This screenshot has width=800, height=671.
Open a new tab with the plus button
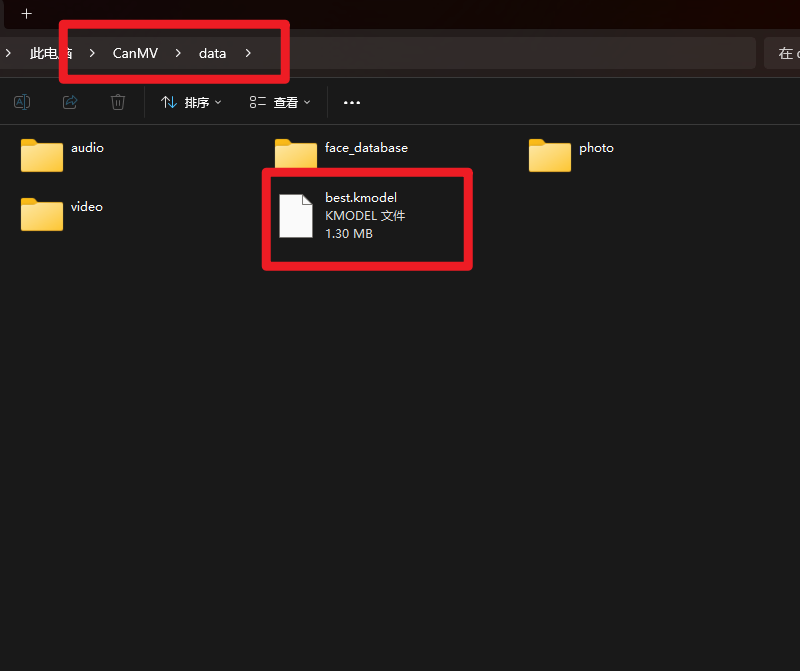tap(27, 14)
